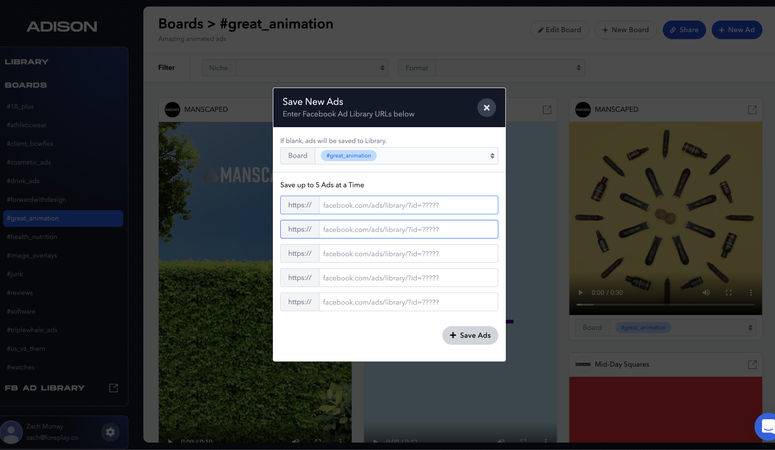Select the #cosmetic_ads board
This screenshot has width=775, height=450.
click(x=29, y=162)
